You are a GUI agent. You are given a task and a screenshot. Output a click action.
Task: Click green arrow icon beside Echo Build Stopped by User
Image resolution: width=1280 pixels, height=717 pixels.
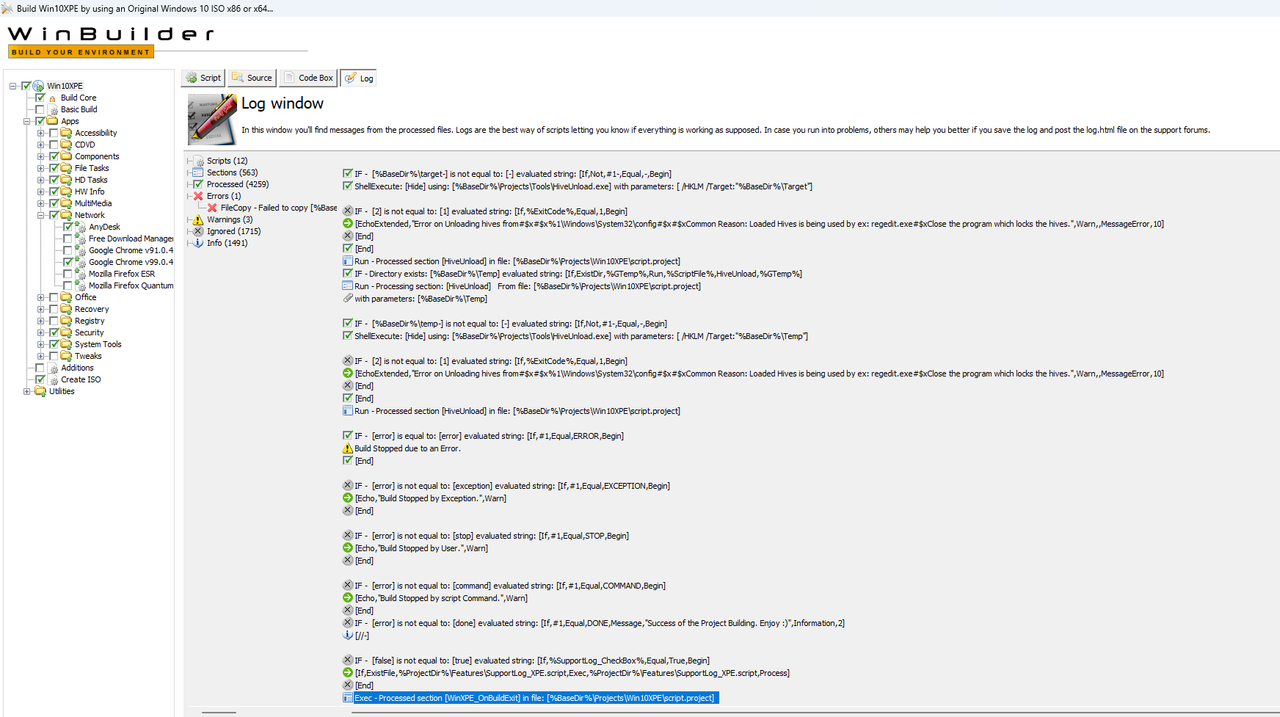tap(347, 548)
